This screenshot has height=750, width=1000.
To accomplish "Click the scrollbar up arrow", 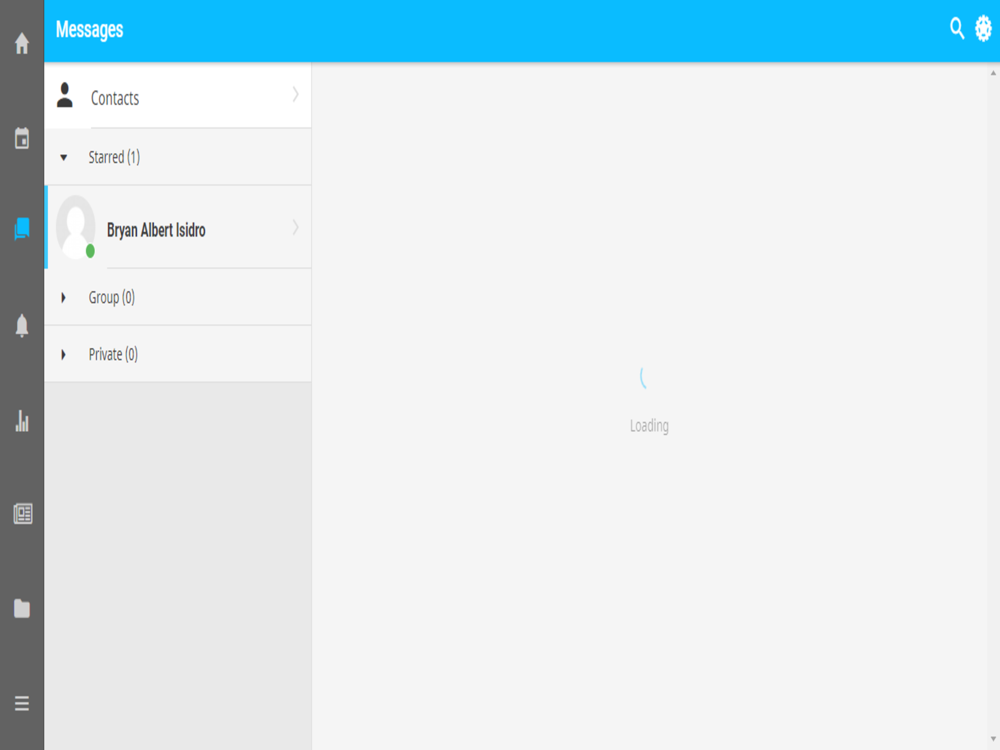I will coord(993,73).
